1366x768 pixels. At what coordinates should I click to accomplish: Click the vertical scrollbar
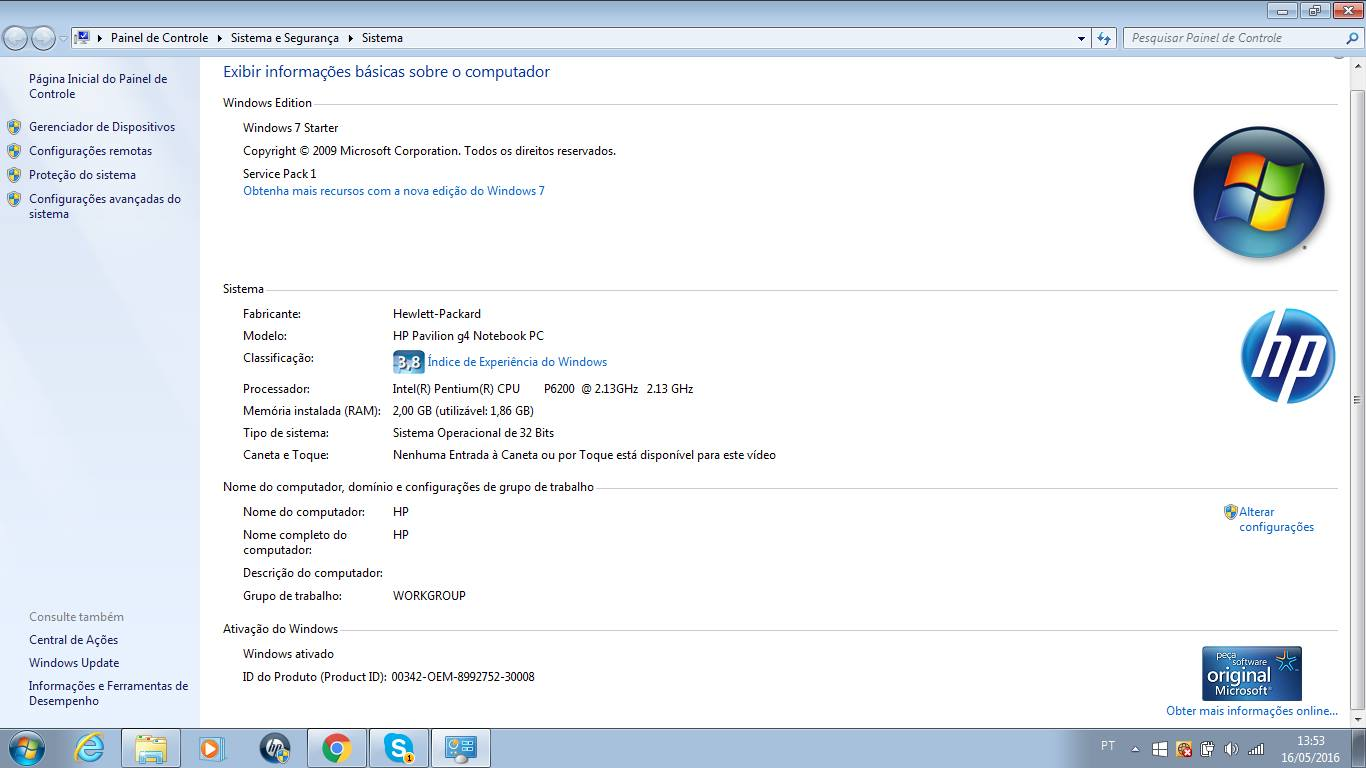coord(1357,400)
